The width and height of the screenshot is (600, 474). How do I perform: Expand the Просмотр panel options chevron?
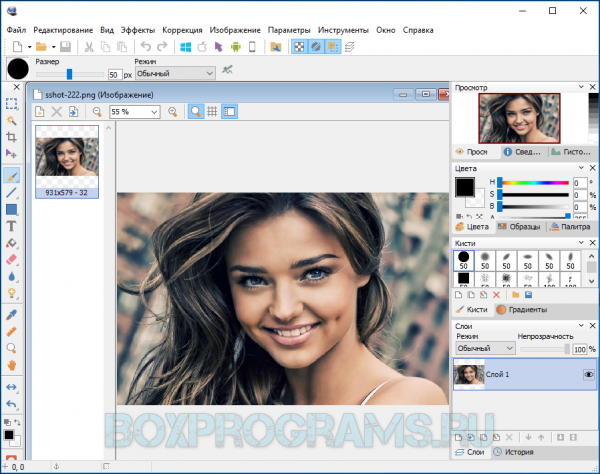pyautogui.click(x=581, y=87)
